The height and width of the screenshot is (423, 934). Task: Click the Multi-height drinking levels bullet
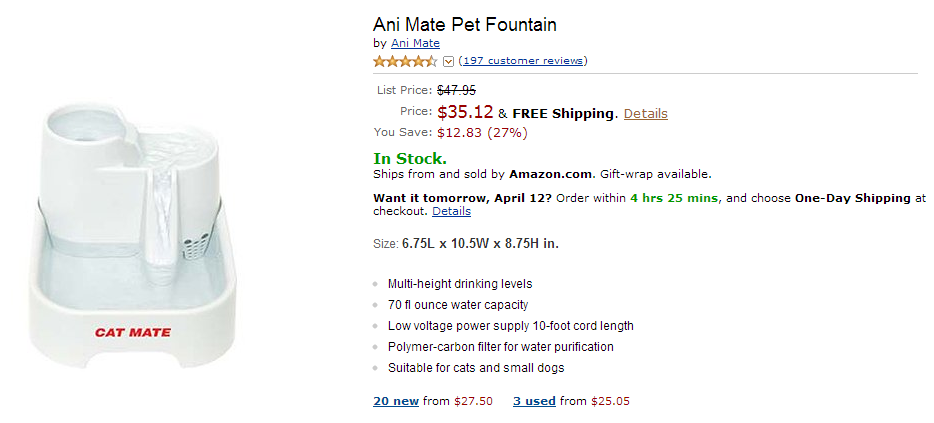click(x=460, y=284)
